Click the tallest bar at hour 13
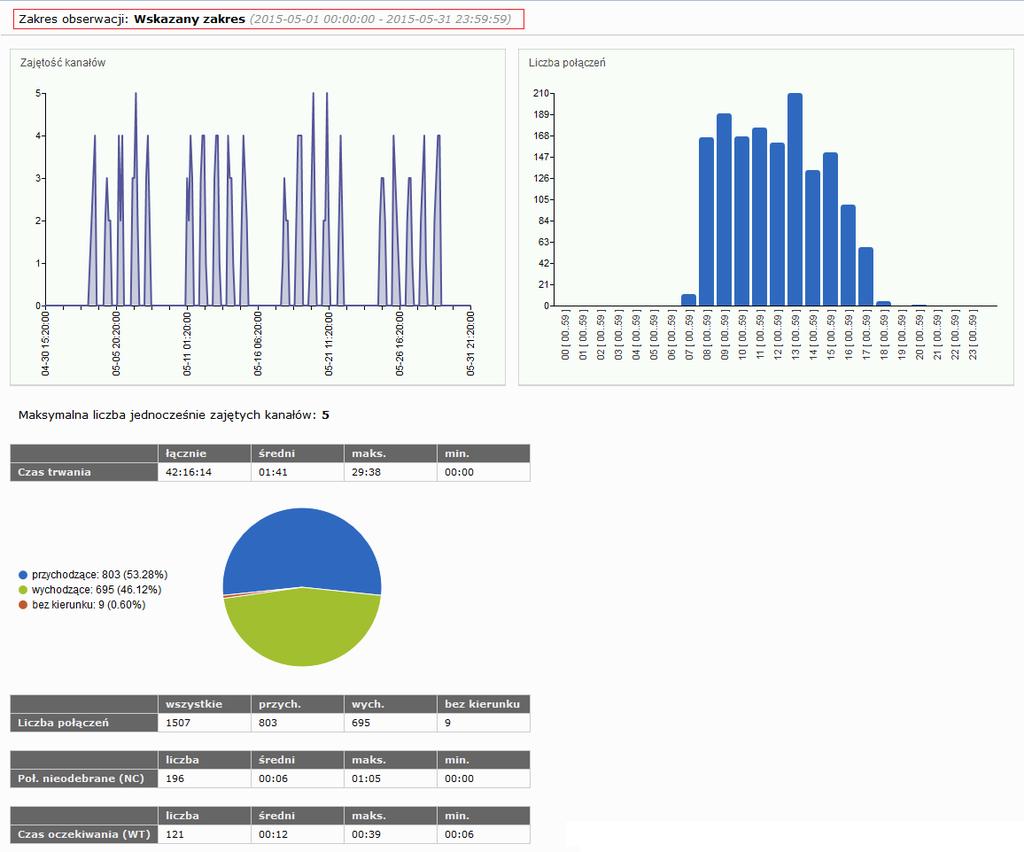 pos(795,199)
